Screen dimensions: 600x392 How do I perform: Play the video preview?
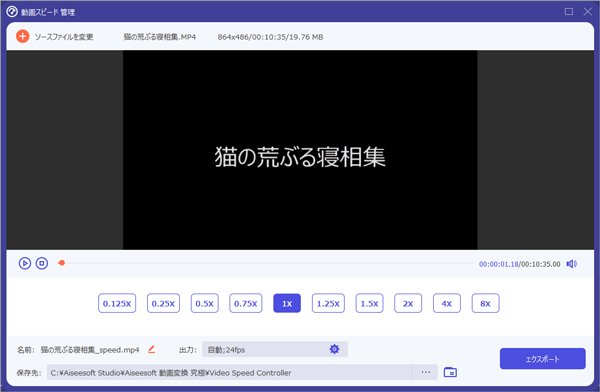coord(25,263)
